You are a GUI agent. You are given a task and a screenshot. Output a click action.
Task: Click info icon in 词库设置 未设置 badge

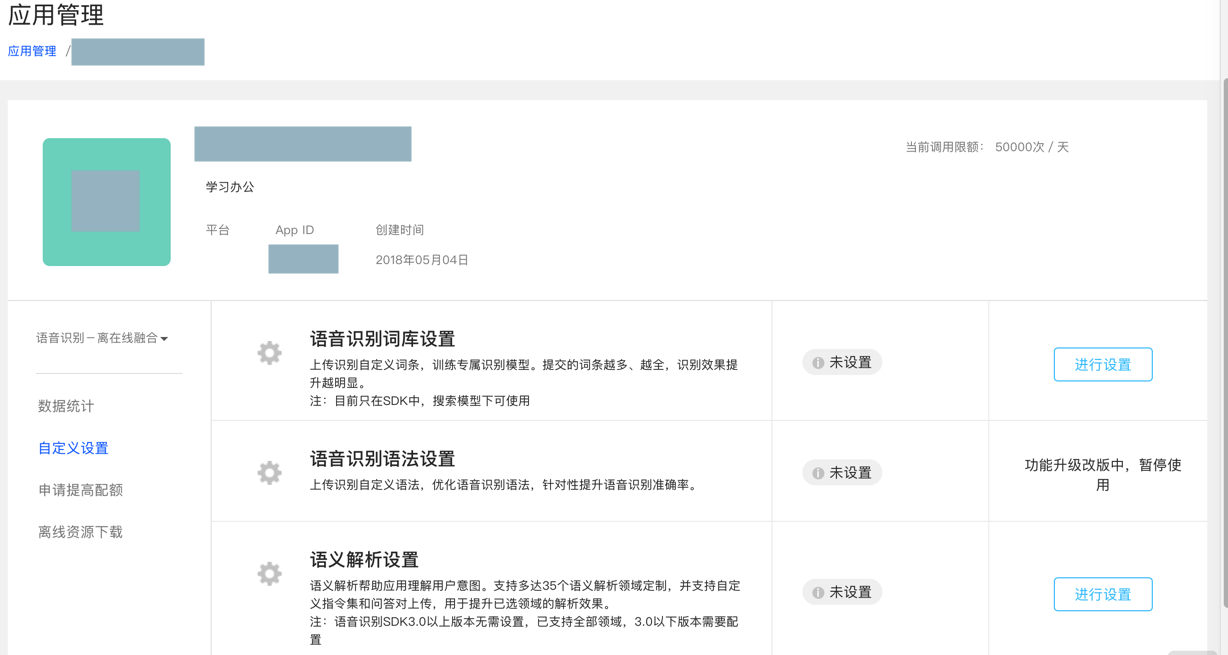(x=818, y=363)
